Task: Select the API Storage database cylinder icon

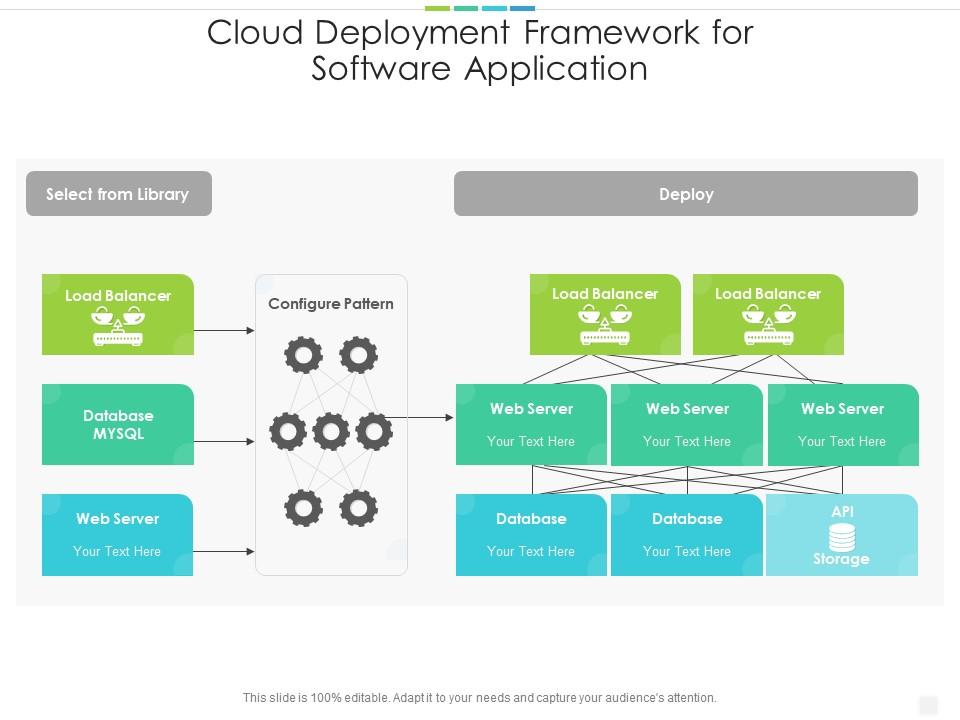Action: (842, 537)
